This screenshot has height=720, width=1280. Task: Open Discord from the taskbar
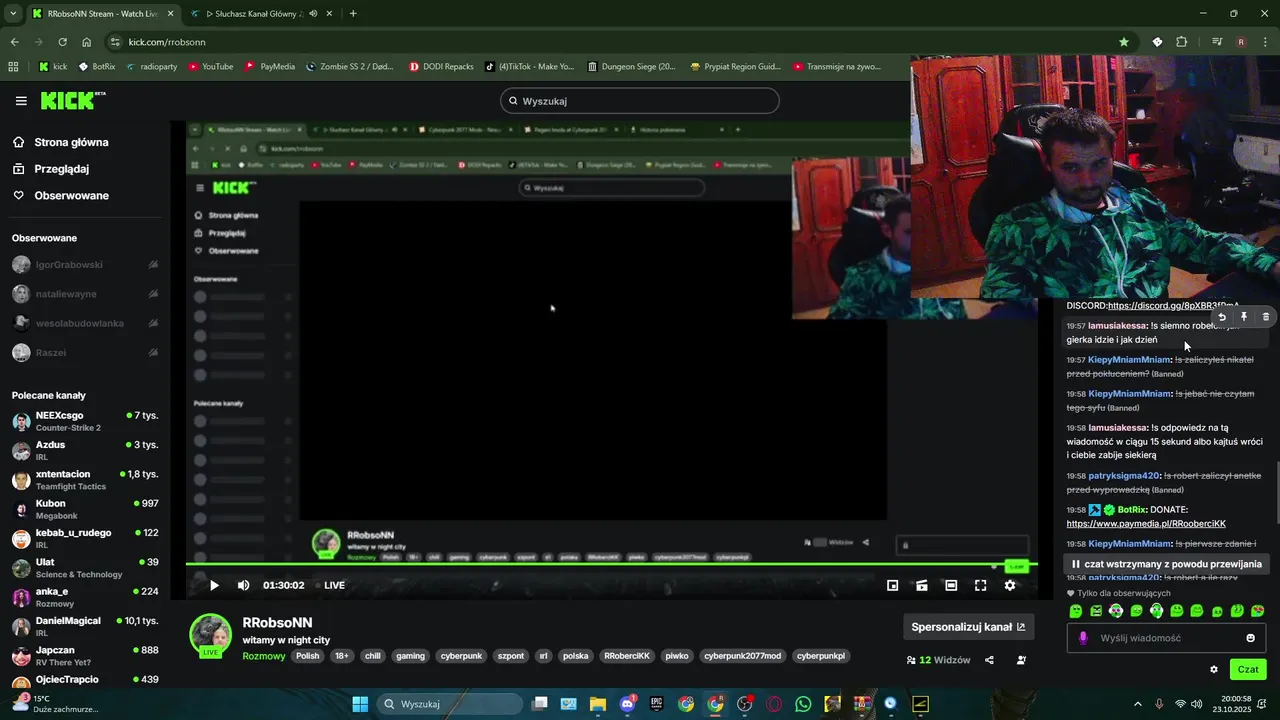[627, 704]
